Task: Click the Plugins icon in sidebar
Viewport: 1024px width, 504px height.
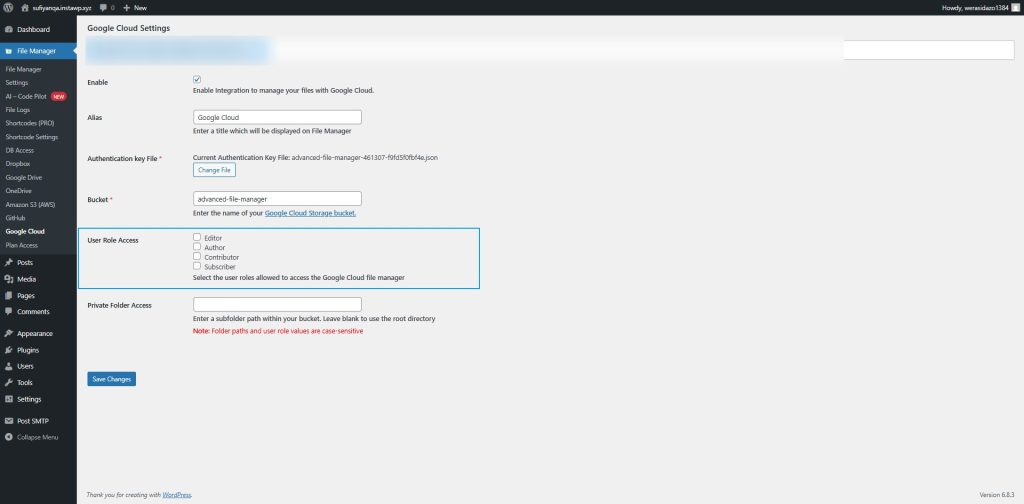Action: (x=8, y=350)
